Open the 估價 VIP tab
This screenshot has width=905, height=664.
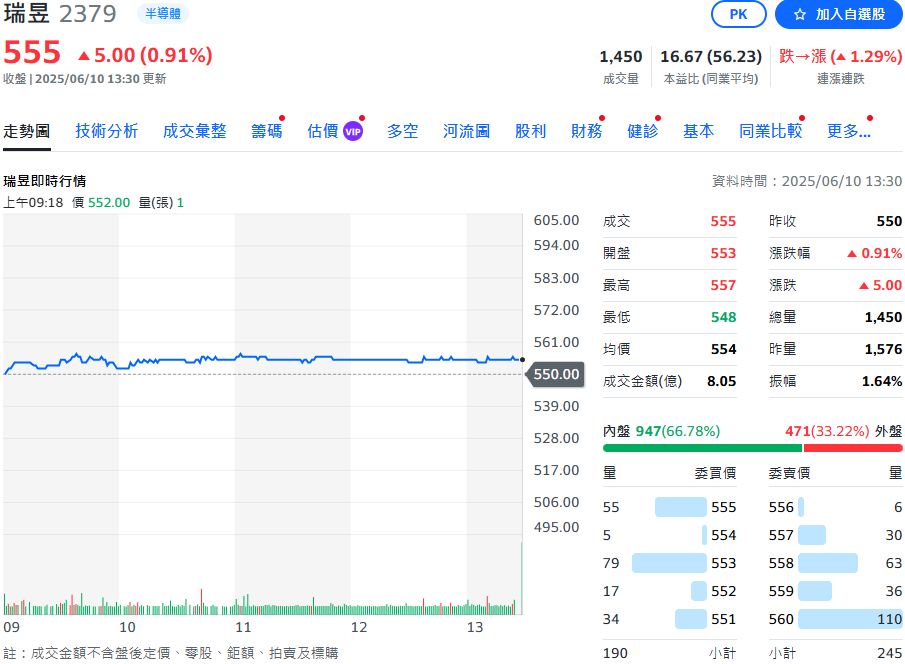tap(335, 131)
